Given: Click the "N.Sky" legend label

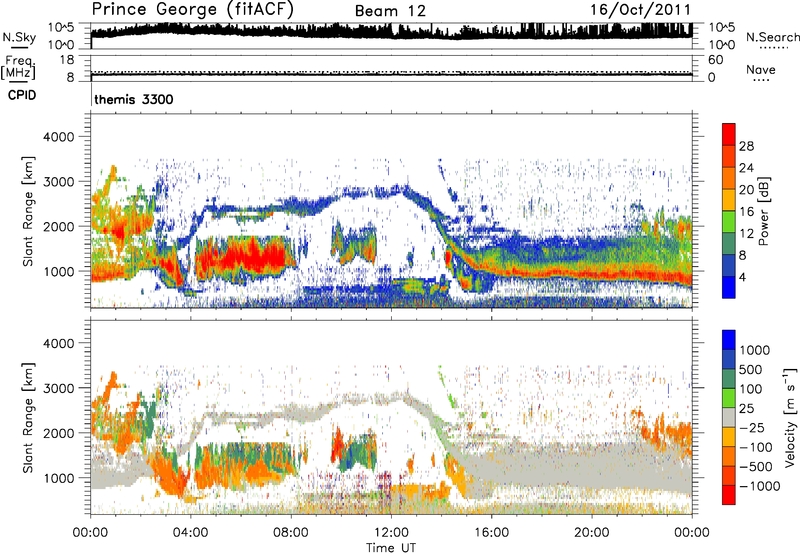Looking at the screenshot, I should tap(19, 37).
